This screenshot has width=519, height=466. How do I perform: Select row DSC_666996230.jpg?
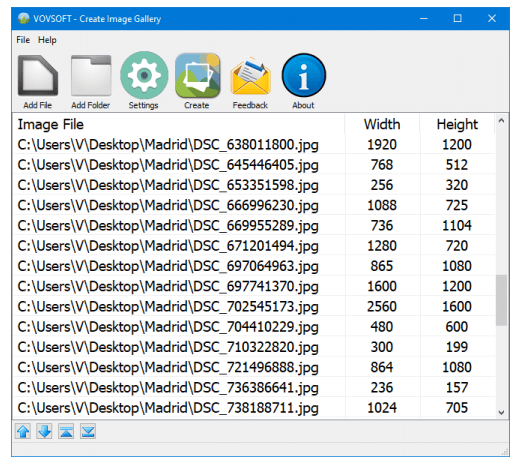pos(254,205)
